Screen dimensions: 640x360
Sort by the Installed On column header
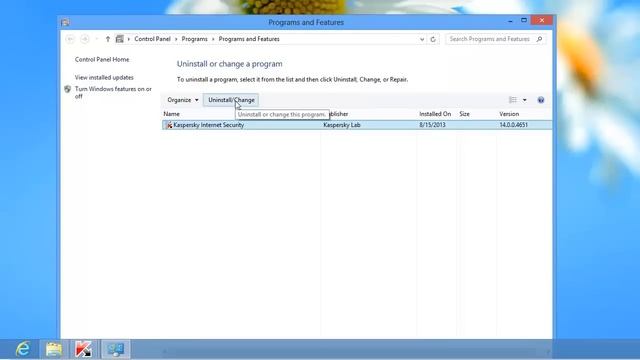(x=435, y=114)
